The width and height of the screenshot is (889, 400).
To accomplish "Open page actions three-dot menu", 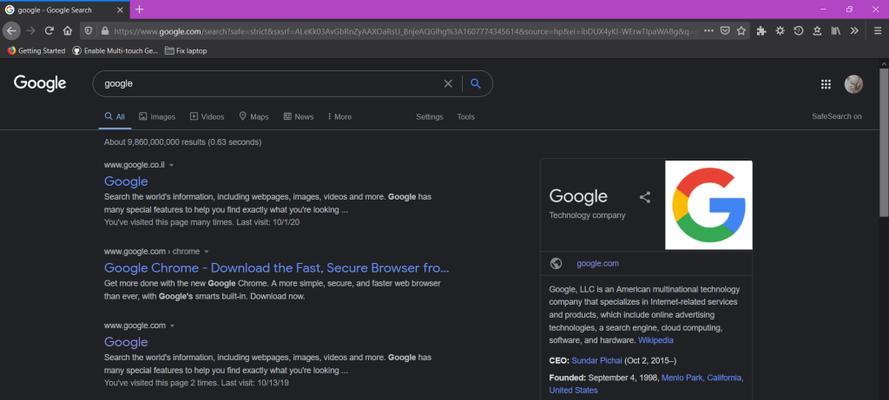I will pos(709,31).
